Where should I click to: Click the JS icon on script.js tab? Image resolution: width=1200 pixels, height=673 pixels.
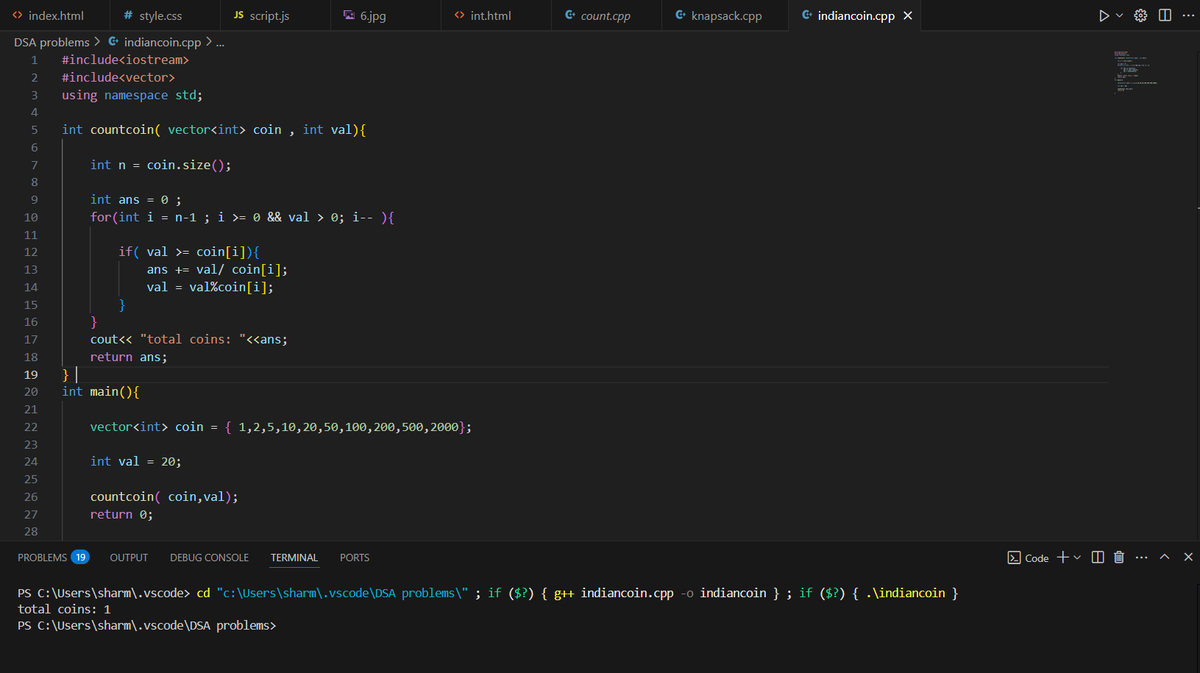coord(239,16)
